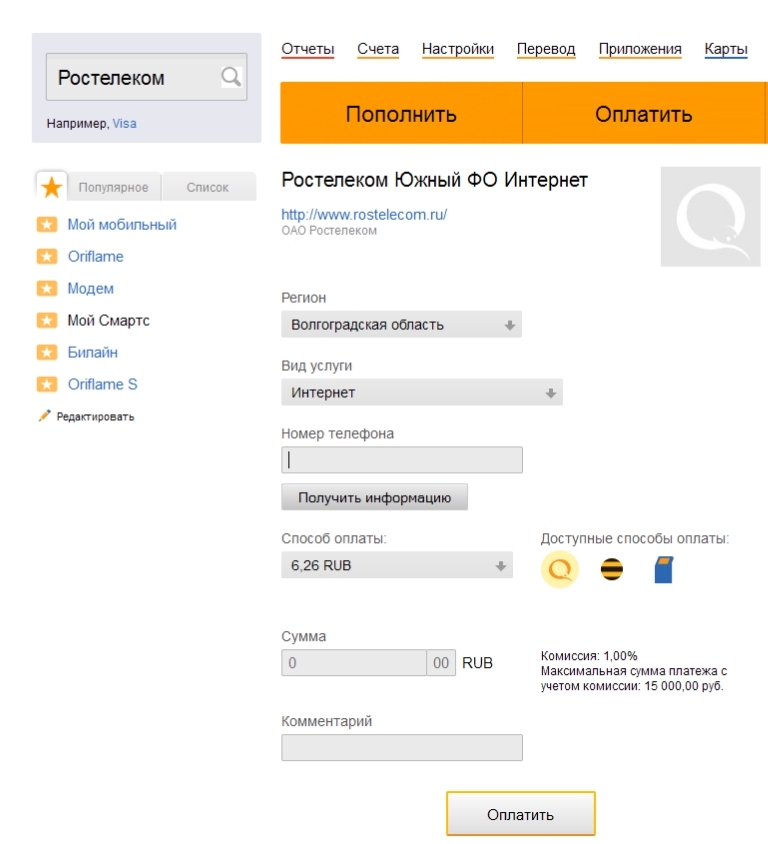Open the Отчеты menu
Image resolution: width=768 pixels, height=844 pixels.
[x=308, y=49]
